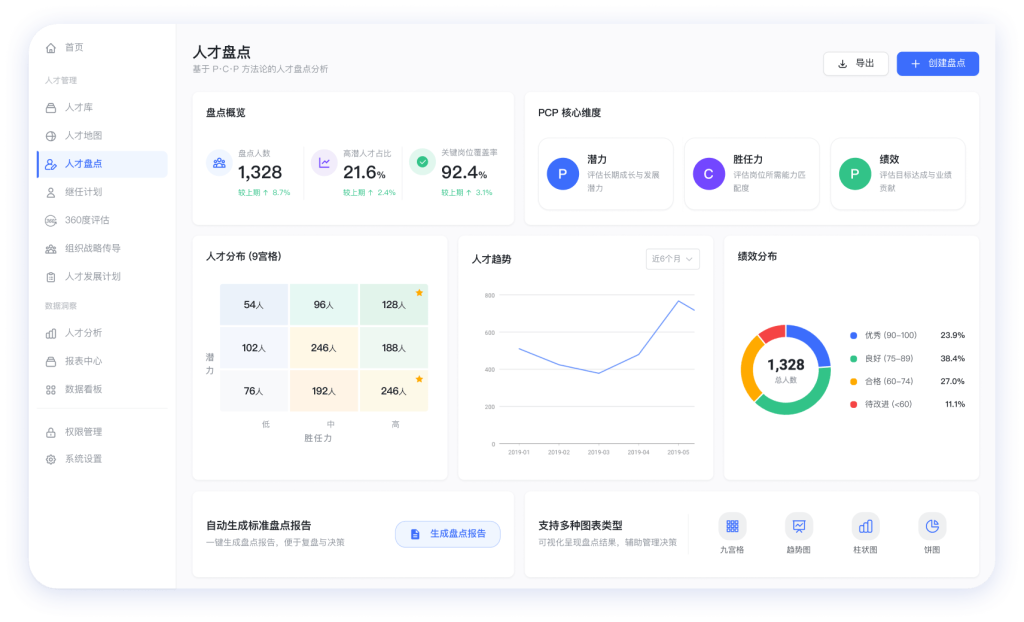The height and width of the screenshot is (622, 1024).
Task: Click the green 良好 (75-89) legend dot
Action: (x=854, y=359)
